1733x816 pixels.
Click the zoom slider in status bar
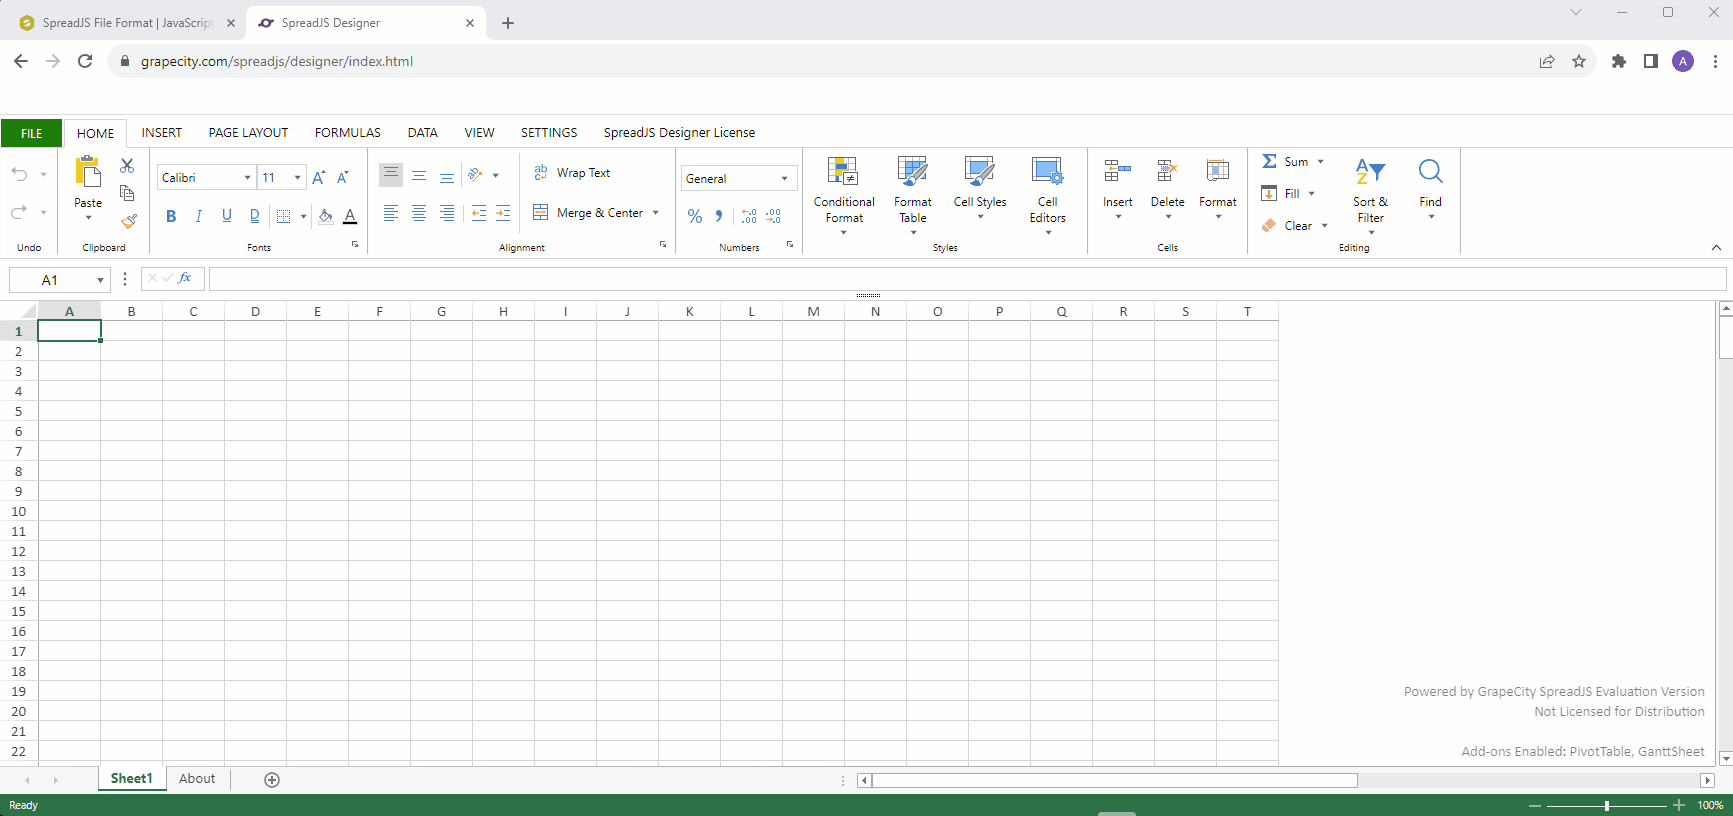(1607, 806)
